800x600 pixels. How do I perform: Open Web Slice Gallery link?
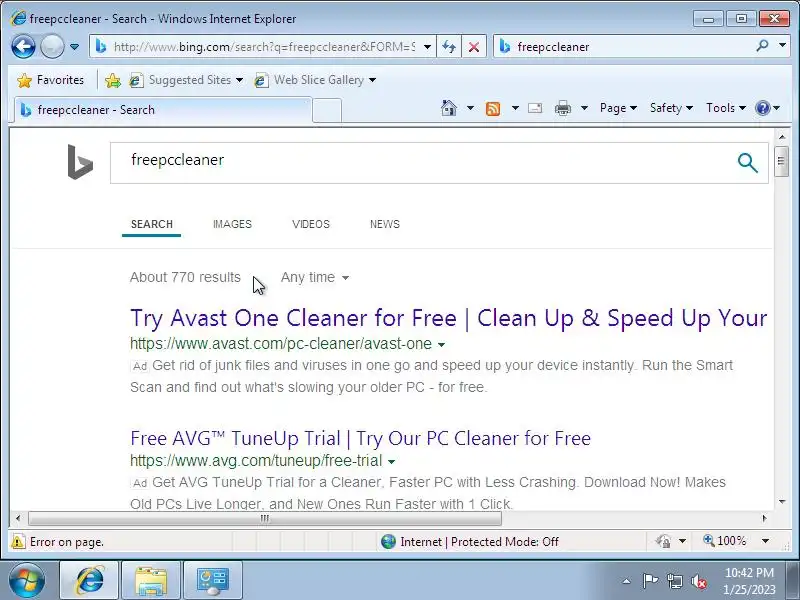[x=315, y=80]
